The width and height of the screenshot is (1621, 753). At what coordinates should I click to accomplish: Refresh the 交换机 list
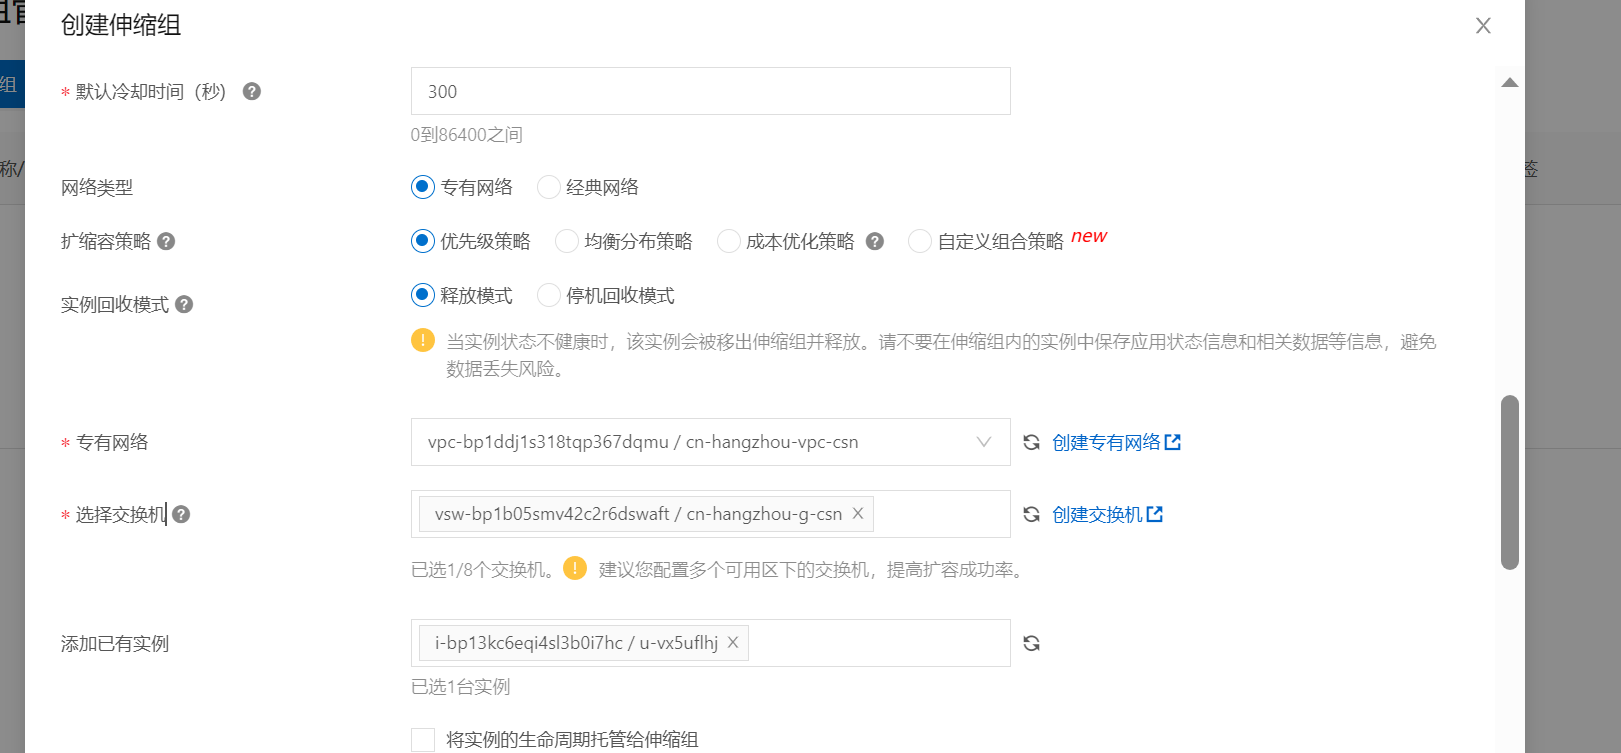point(1032,514)
